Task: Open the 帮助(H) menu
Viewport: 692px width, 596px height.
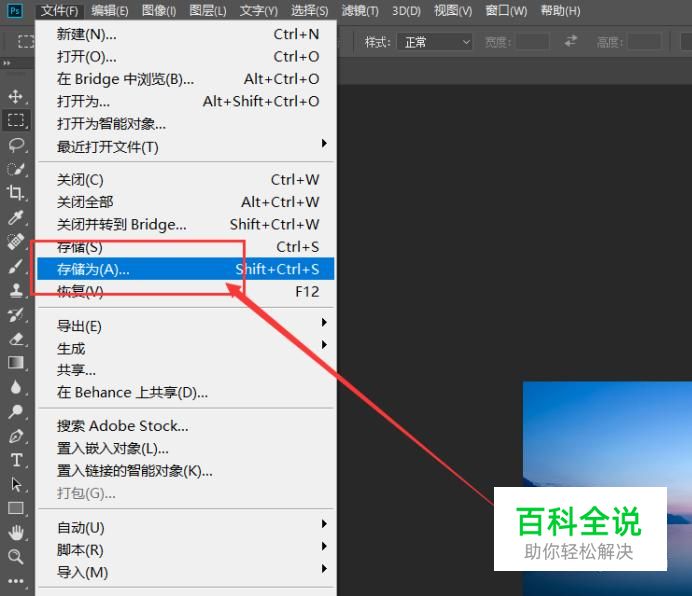Action: pyautogui.click(x=560, y=11)
